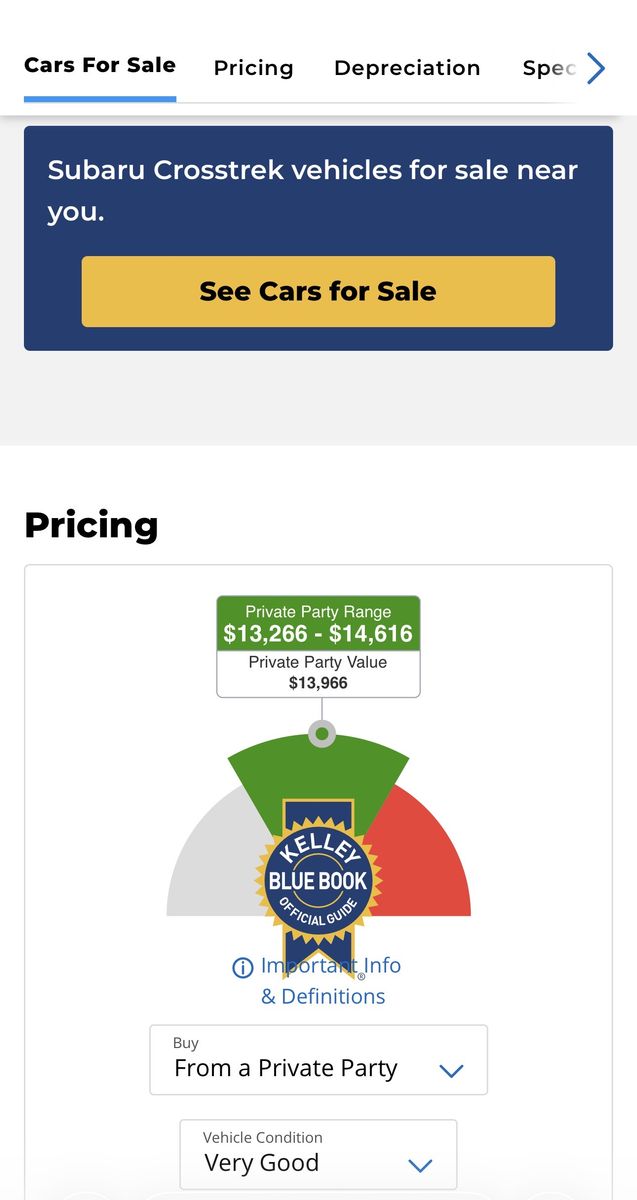
Task: Select the partially visible Specs tab
Action: click(550, 68)
